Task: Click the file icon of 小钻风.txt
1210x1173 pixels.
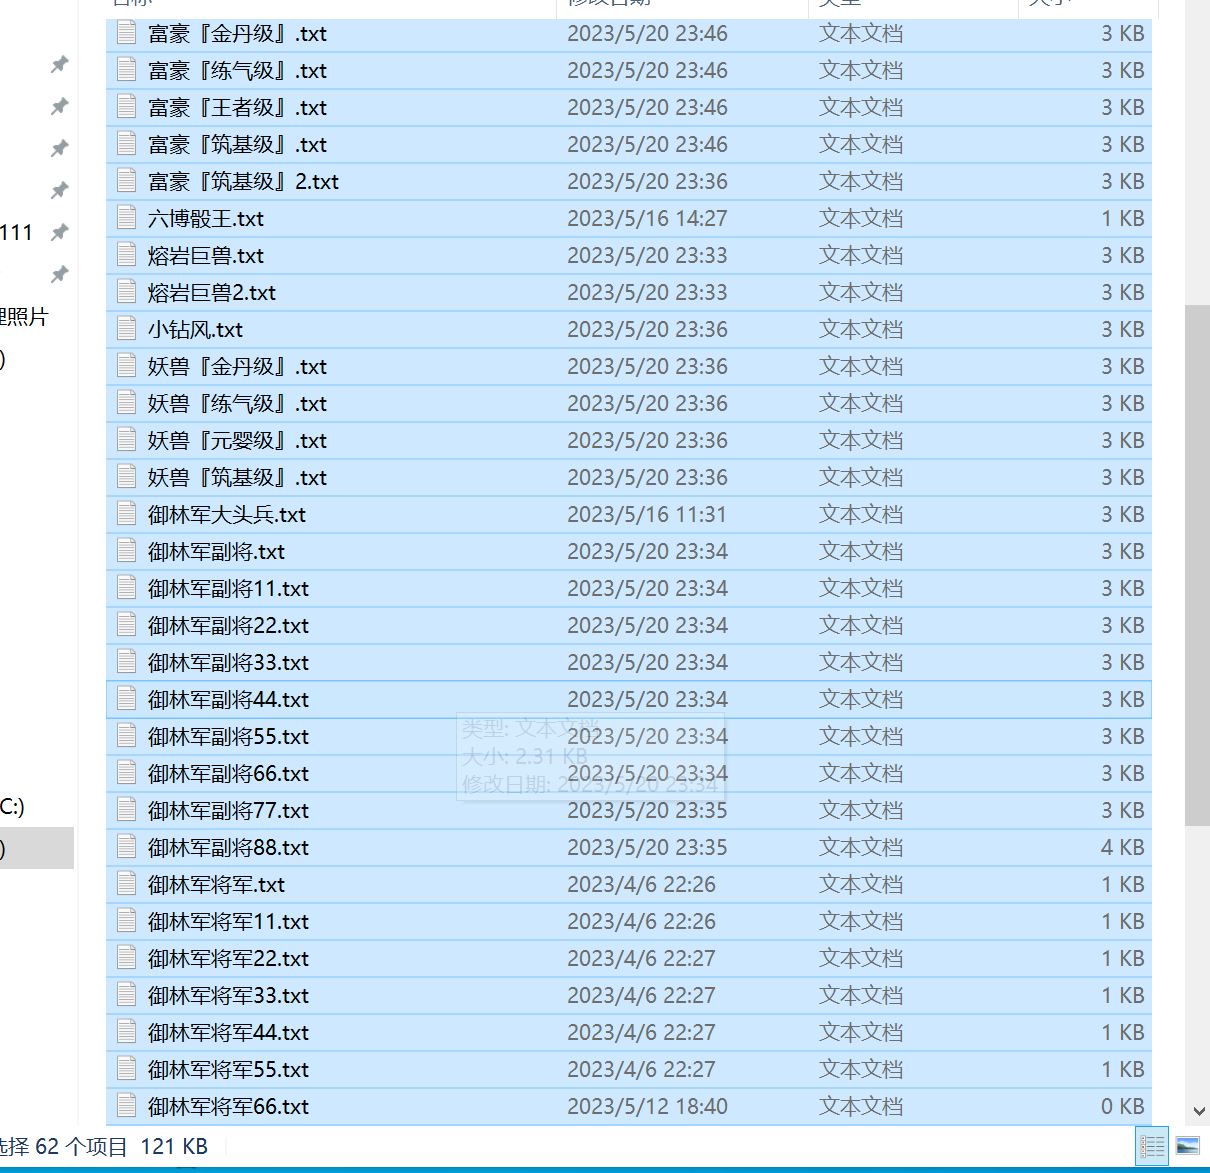Action: point(126,329)
